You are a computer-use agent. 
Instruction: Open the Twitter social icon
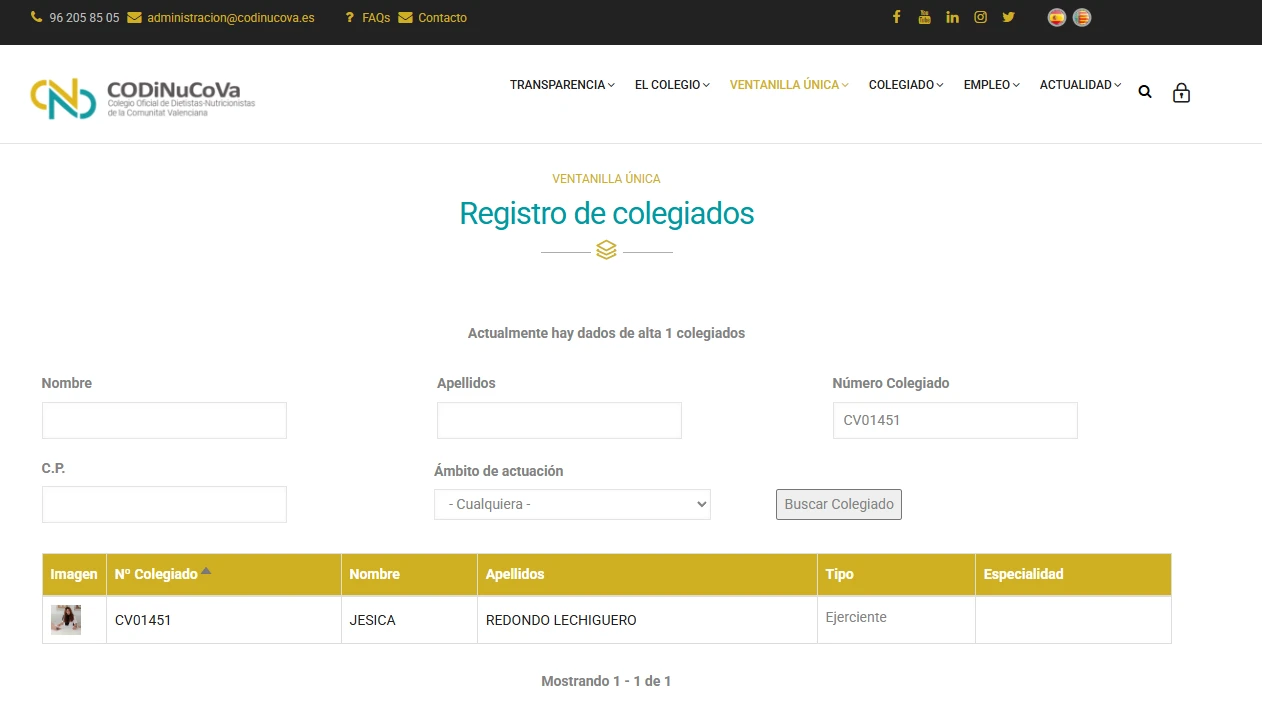[x=1008, y=17]
